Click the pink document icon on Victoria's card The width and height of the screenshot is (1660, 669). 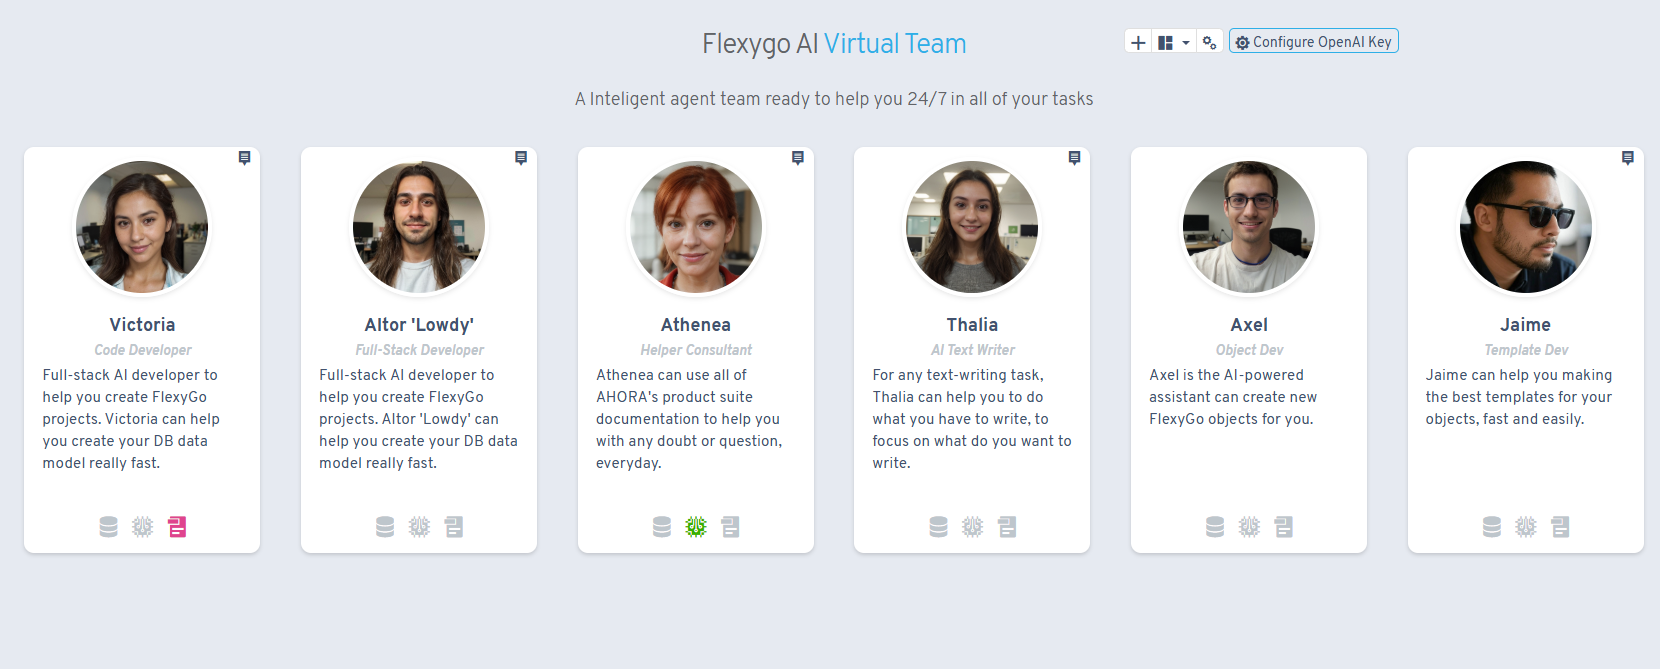(x=177, y=527)
